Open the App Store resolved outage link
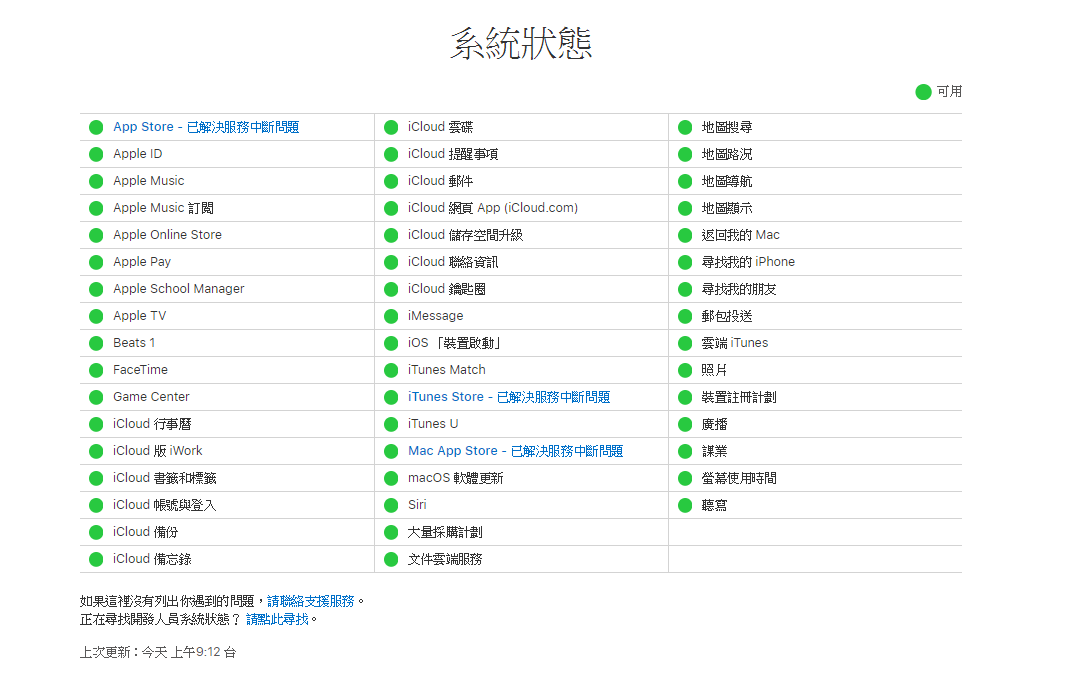Screen dimensions: 1087x683 click(x=206, y=127)
